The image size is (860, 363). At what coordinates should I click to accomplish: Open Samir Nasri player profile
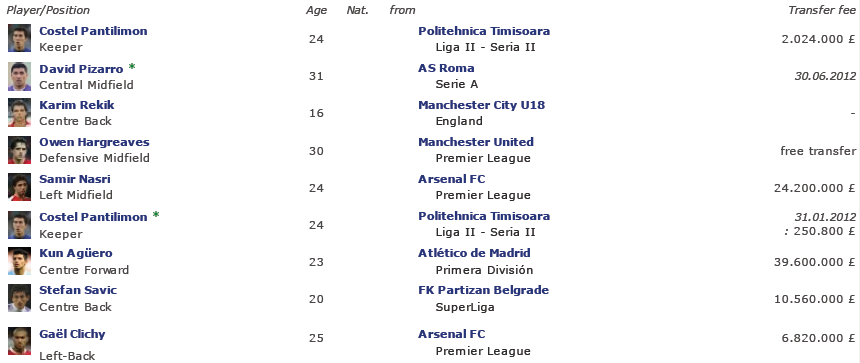pyautogui.click(x=75, y=179)
